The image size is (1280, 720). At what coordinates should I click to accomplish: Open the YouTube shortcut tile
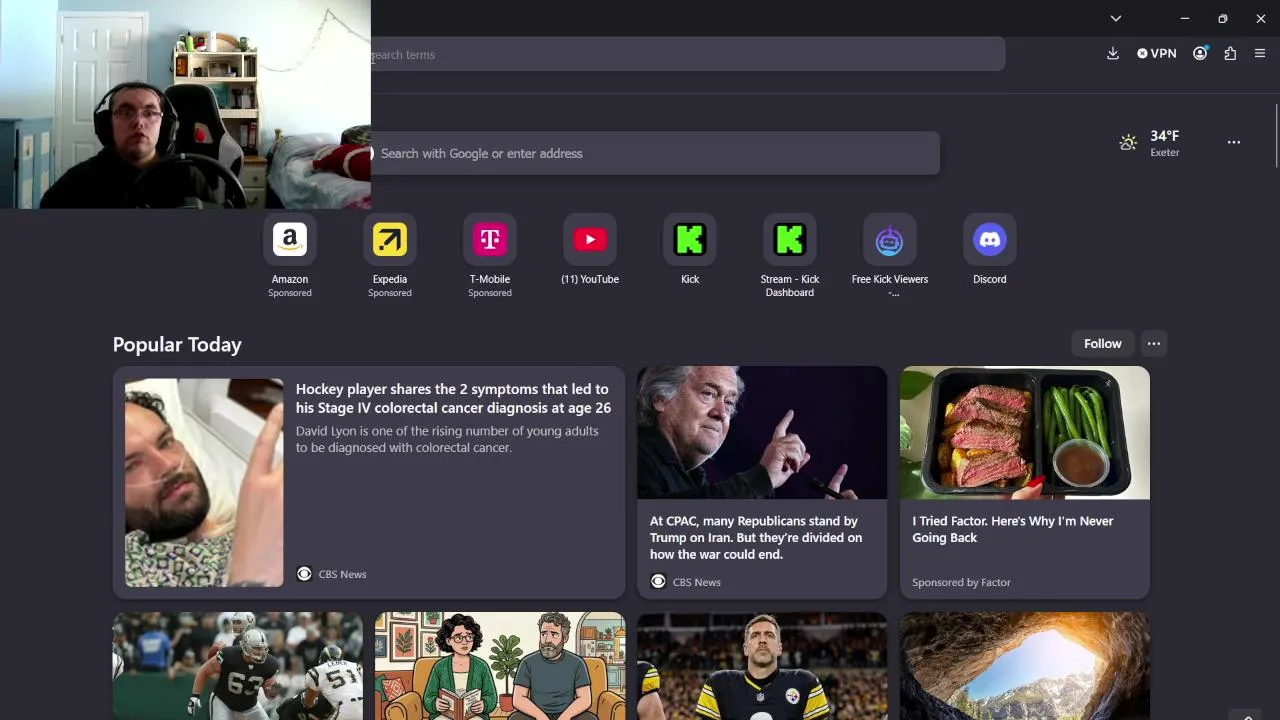[590, 240]
